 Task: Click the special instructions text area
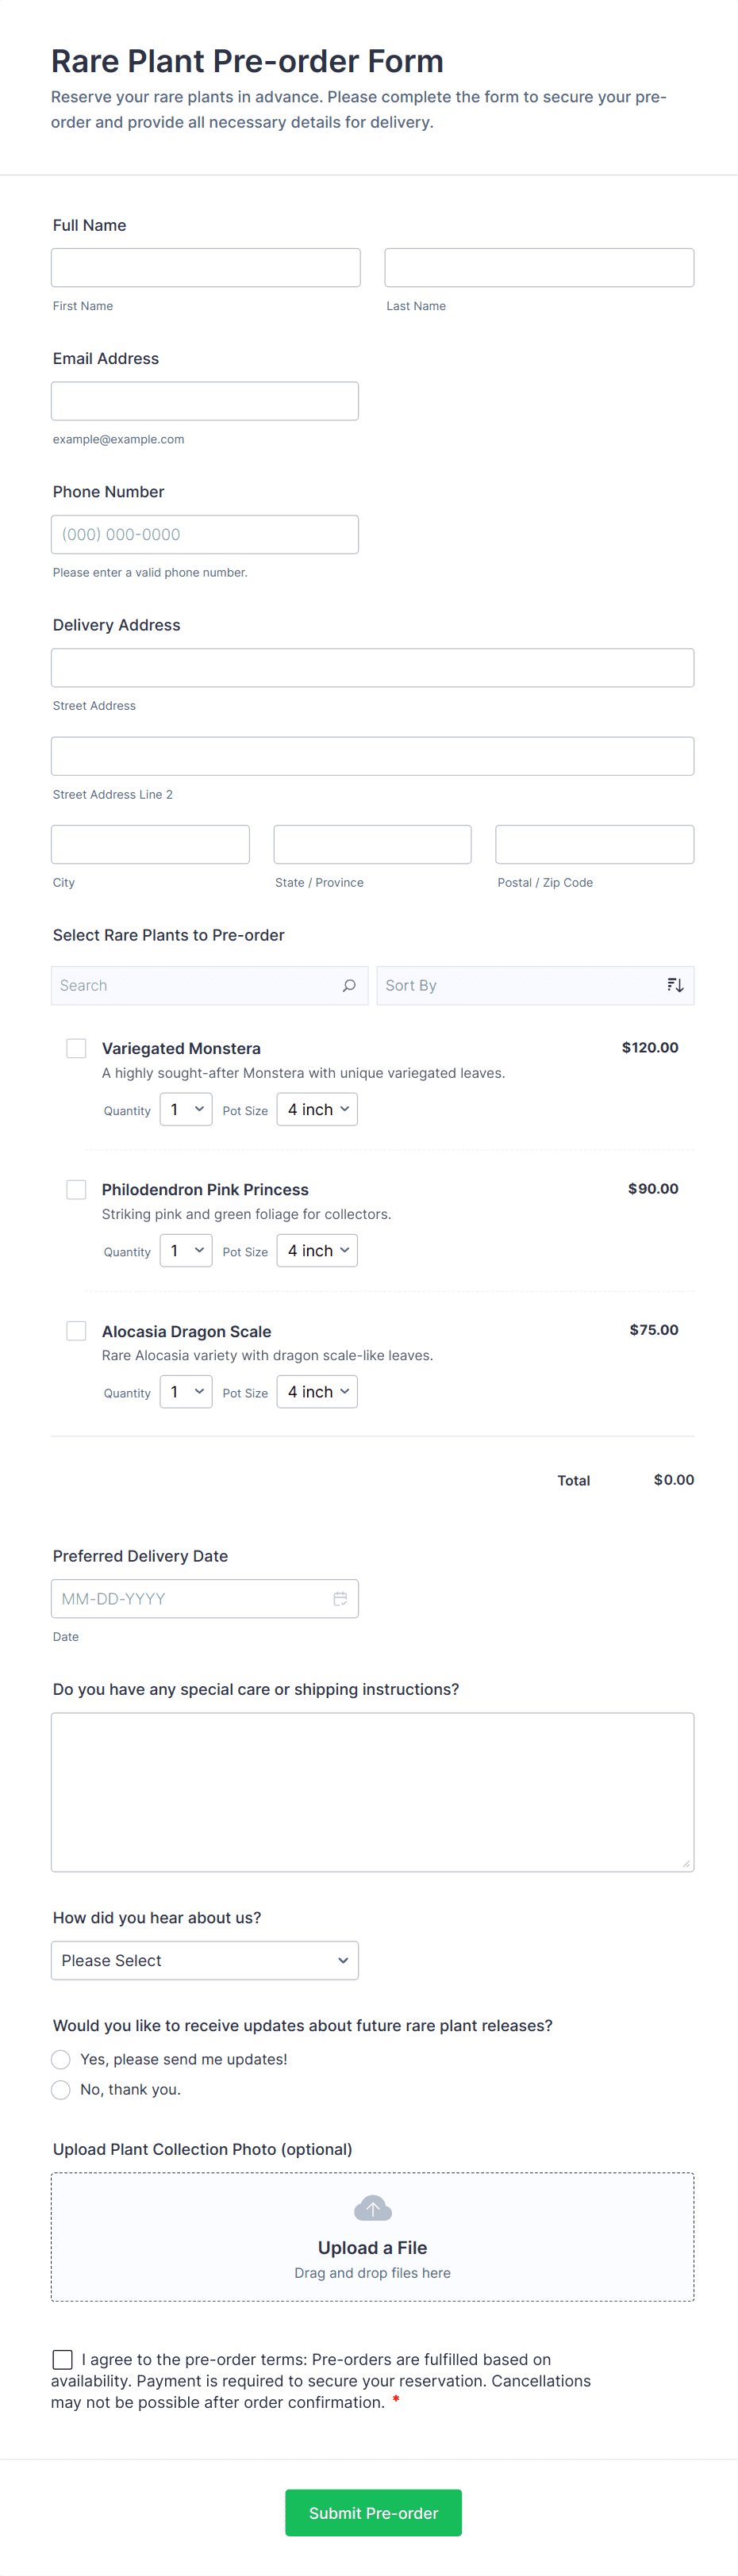372,1791
